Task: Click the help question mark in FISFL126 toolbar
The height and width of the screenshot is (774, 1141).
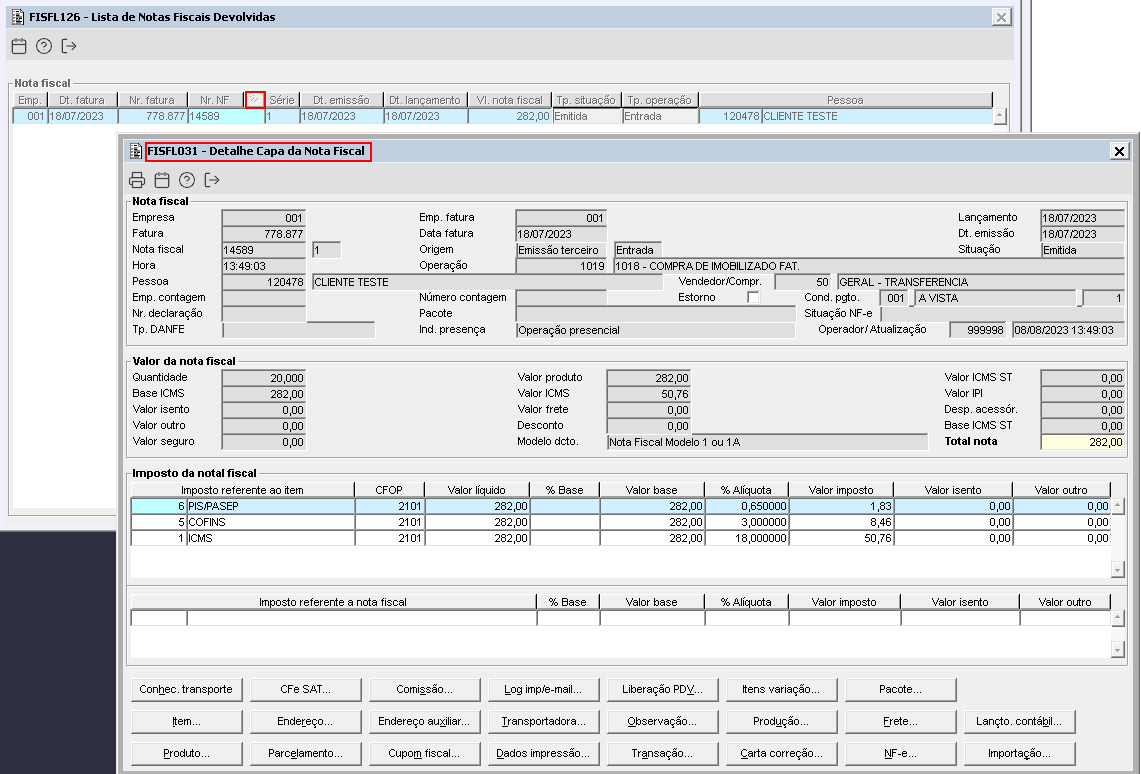Action: tap(44, 46)
